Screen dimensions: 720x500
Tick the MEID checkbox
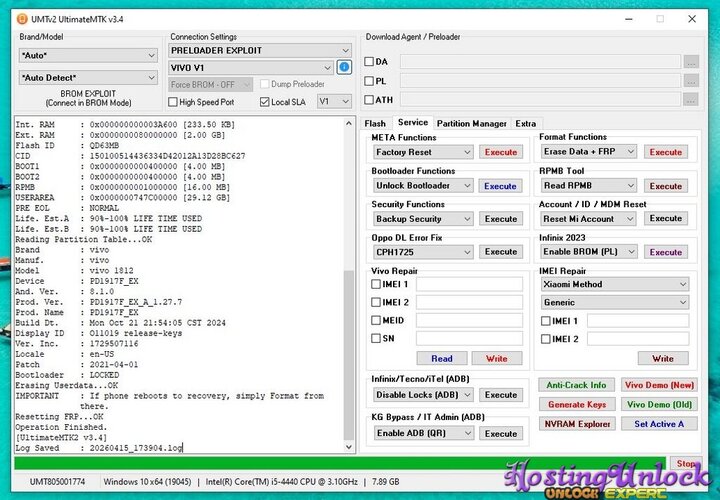click(x=376, y=320)
